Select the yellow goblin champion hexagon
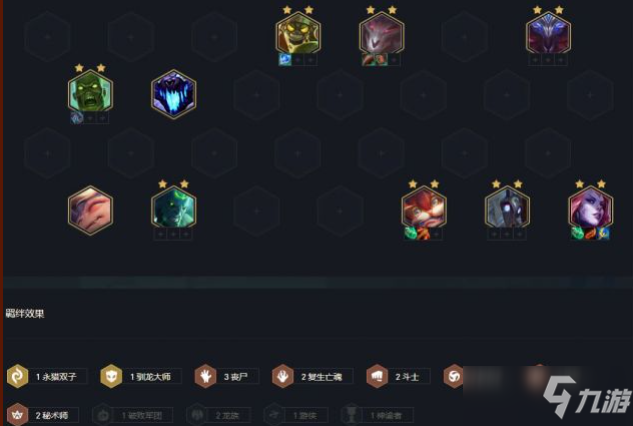Image resolution: width=633 pixels, height=426 pixels. pyautogui.click(x=298, y=33)
